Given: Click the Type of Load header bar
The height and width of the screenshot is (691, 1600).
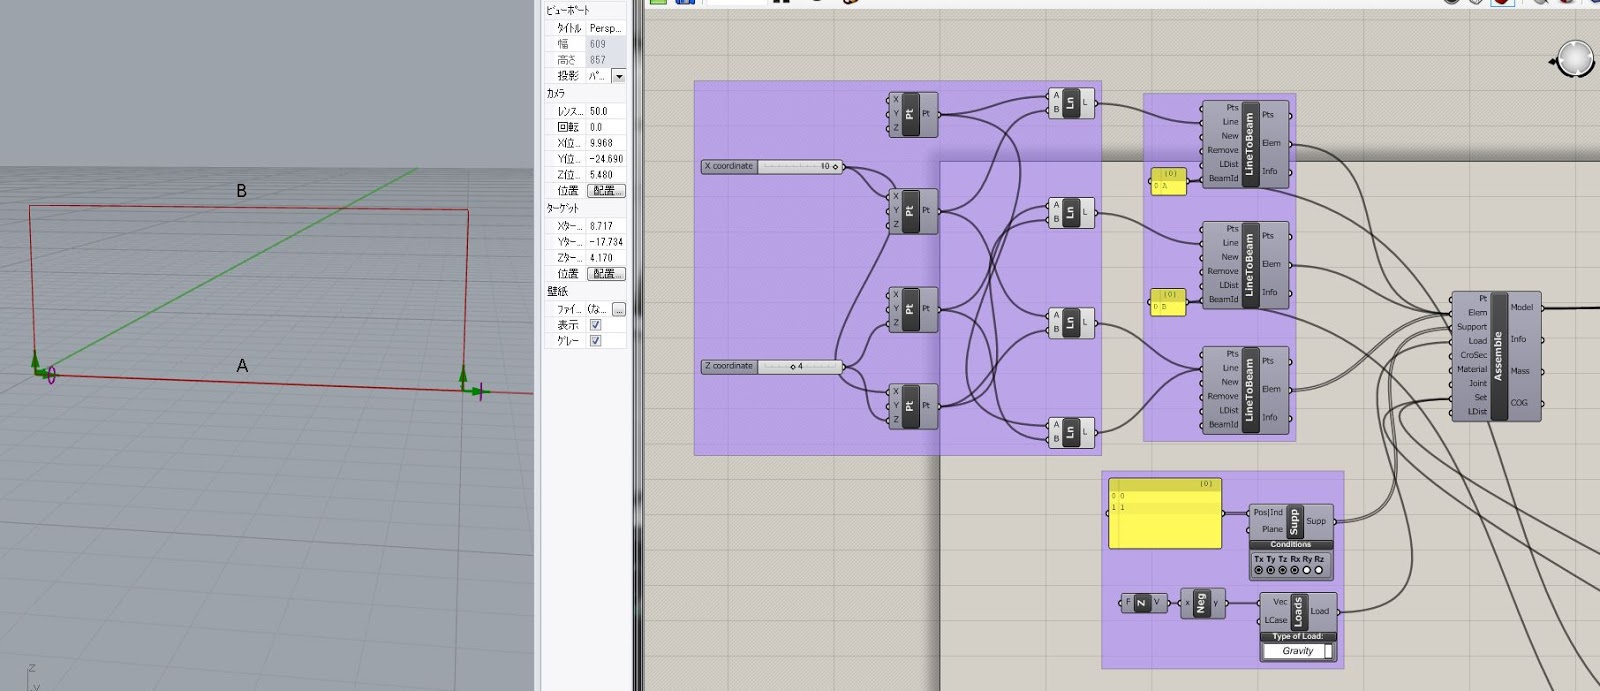Looking at the screenshot, I should pyautogui.click(x=1298, y=637).
